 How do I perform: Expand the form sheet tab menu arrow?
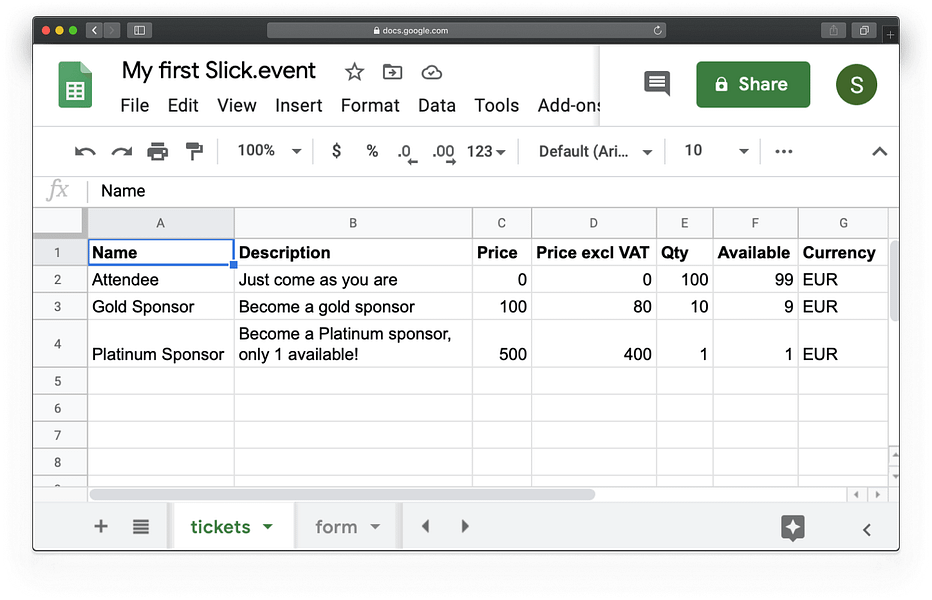tap(374, 526)
